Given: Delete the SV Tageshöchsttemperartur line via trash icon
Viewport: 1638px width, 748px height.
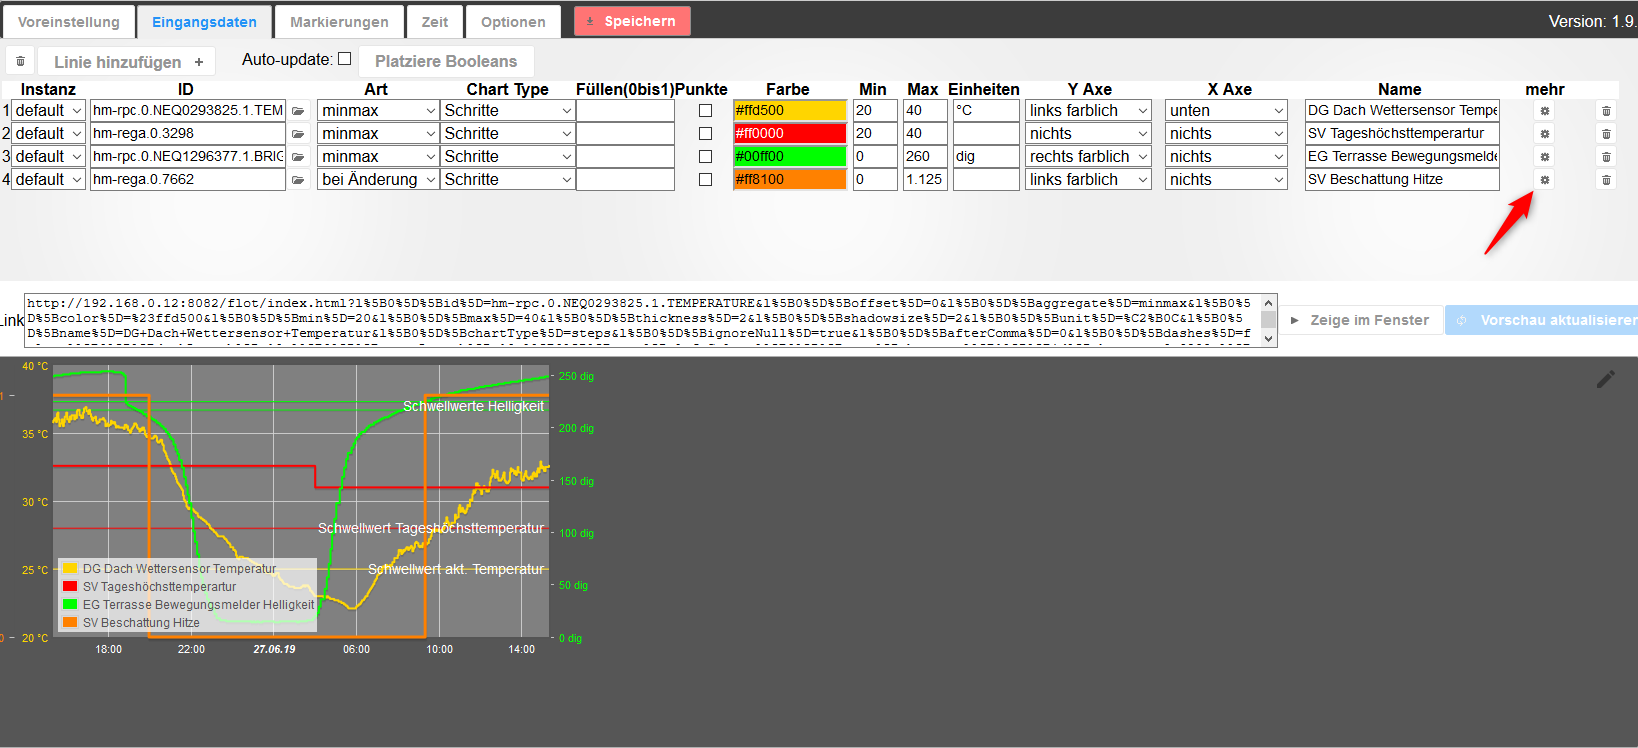Looking at the screenshot, I should pyautogui.click(x=1606, y=134).
